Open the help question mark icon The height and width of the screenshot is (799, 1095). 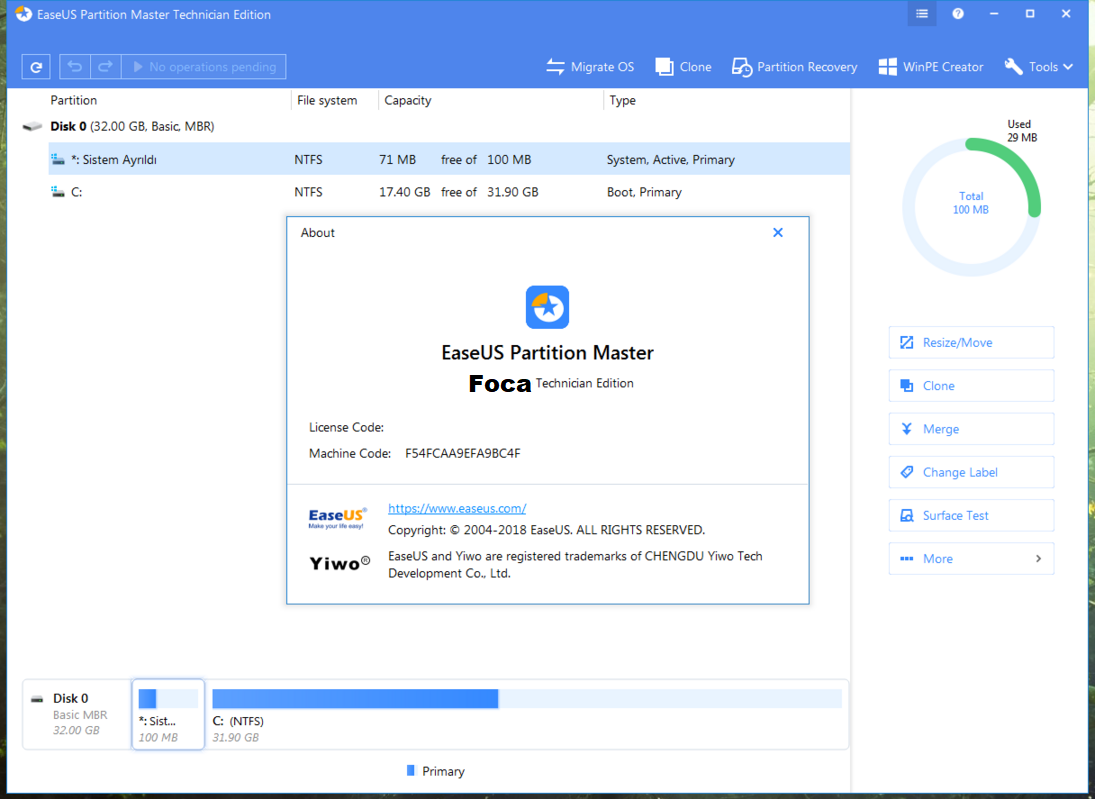(958, 14)
